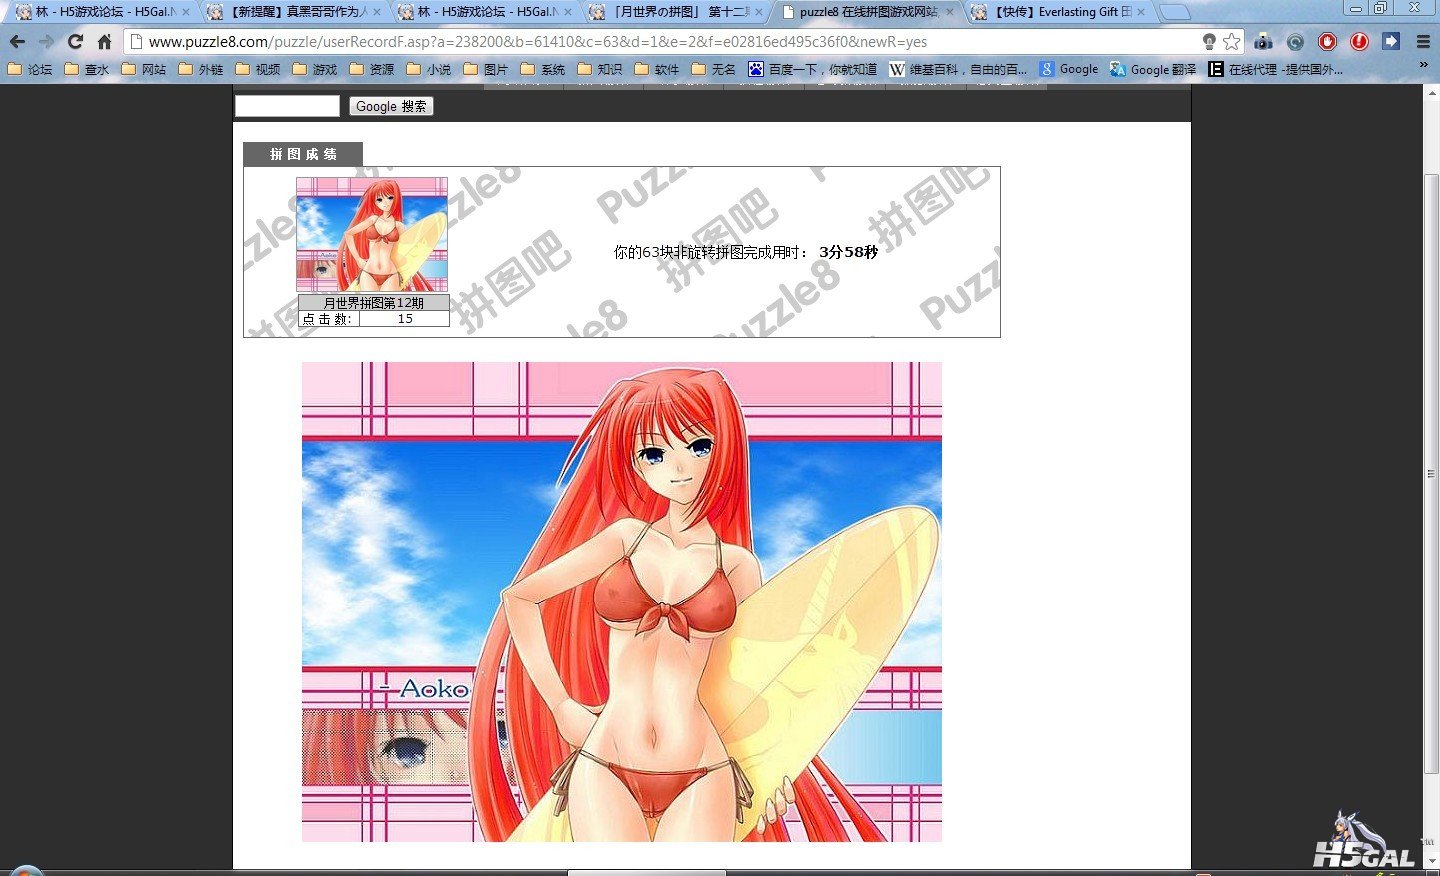Open the Google 翻译 bookmark

[1153, 69]
